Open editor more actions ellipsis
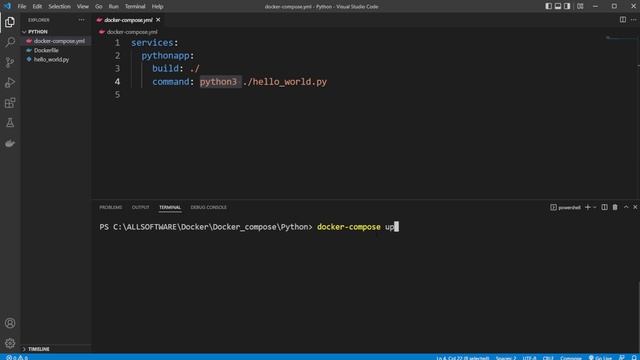 pos(633,20)
